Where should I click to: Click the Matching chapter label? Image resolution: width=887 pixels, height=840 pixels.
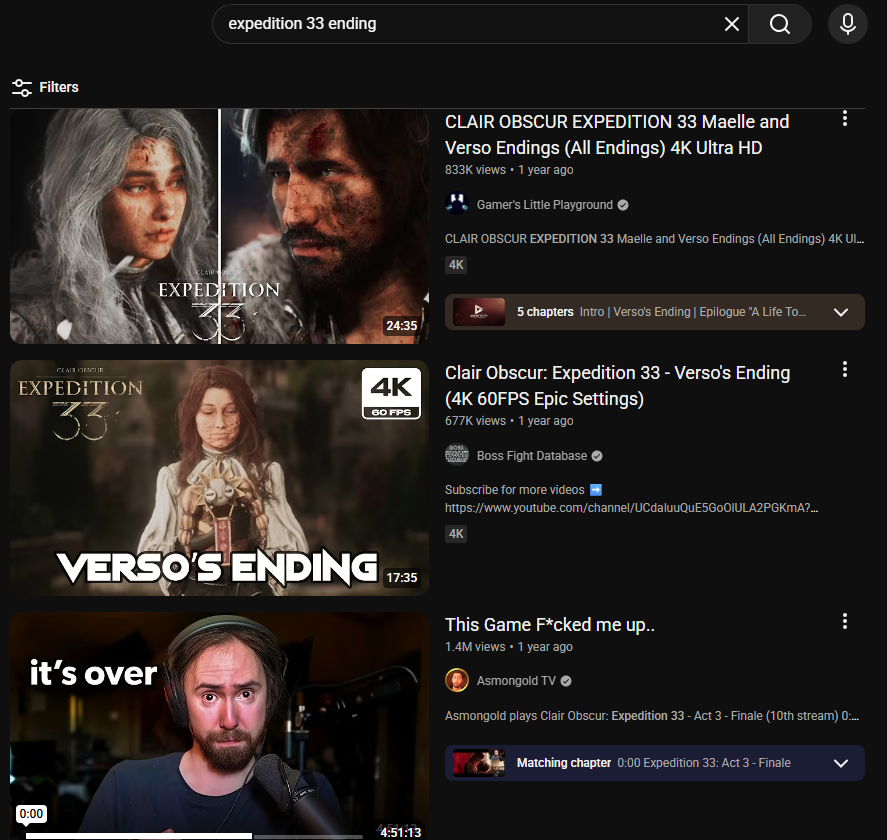(x=563, y=763)
